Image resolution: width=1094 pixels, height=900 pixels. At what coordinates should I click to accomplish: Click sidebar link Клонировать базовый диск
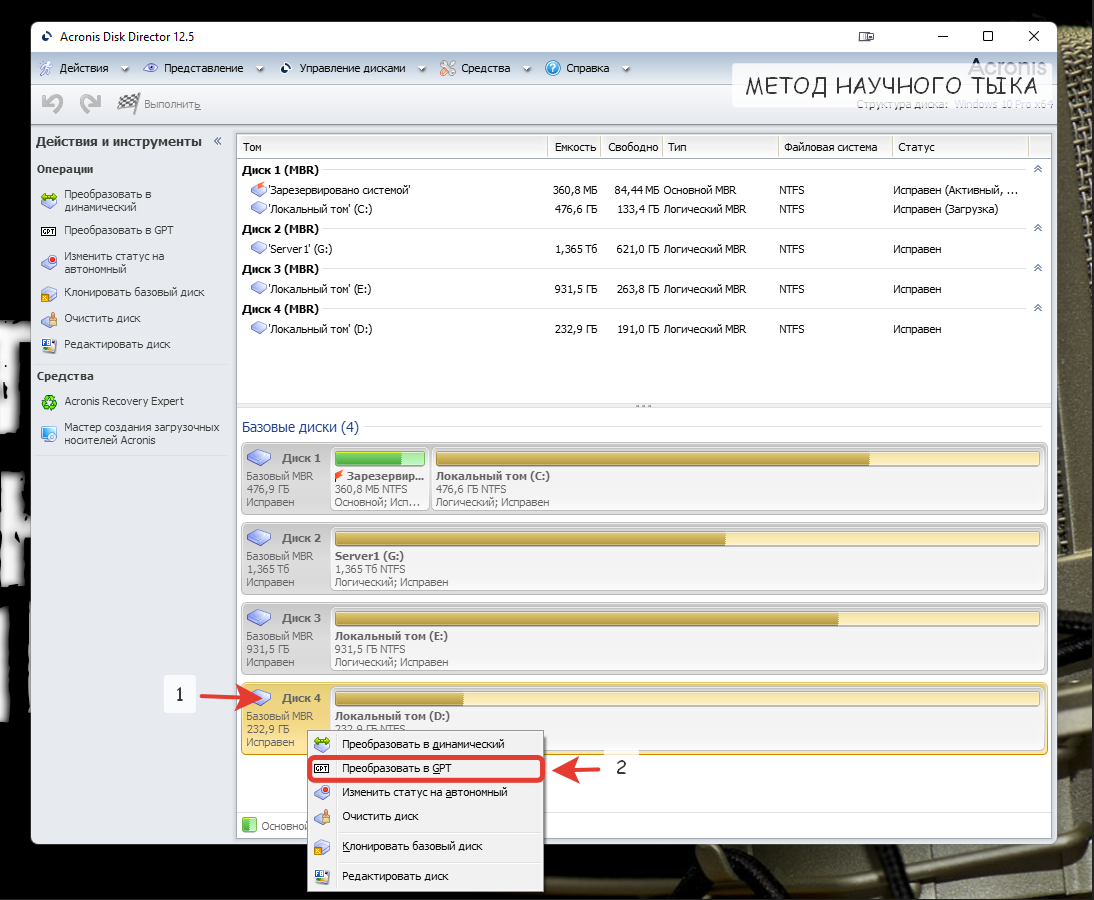click(134, 292)
